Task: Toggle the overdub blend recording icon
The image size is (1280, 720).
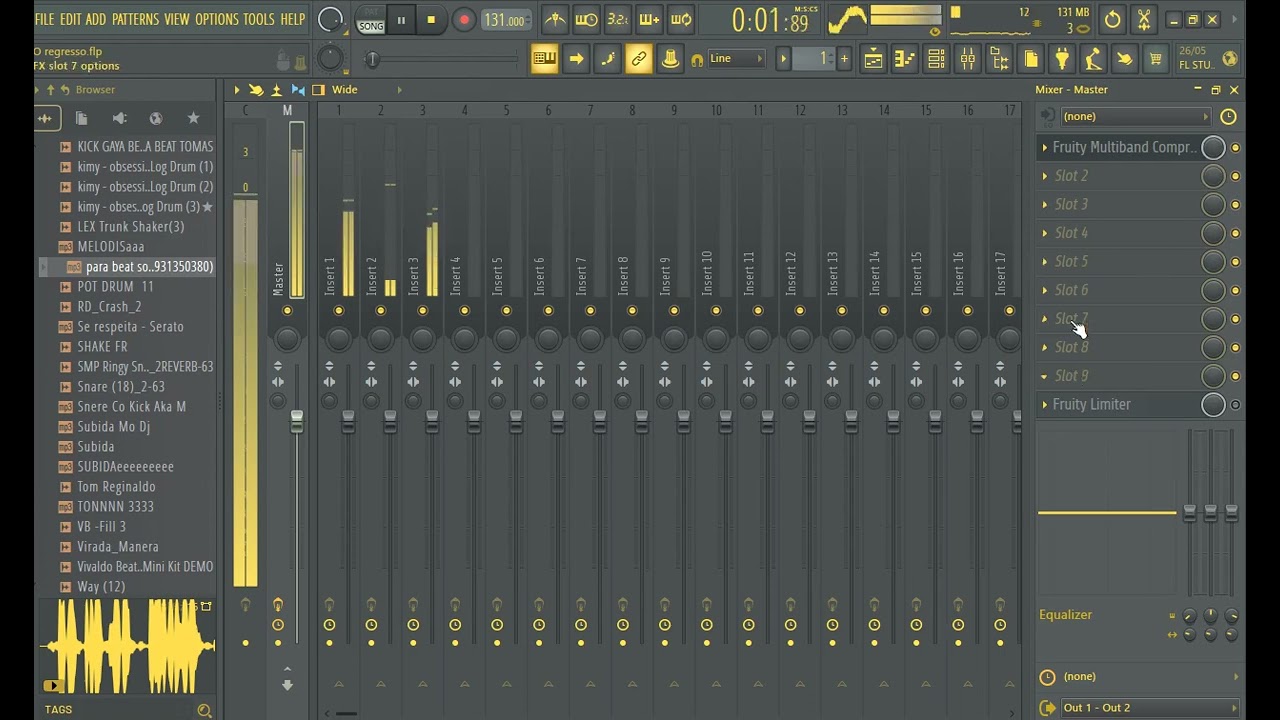Action: (x=649, y=19)
